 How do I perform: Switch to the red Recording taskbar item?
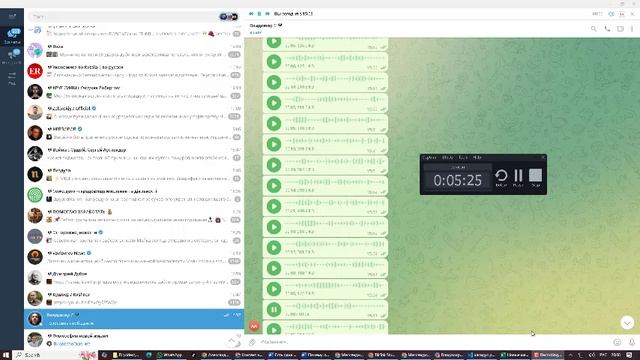pyautogui.click(x=548, y=355)
